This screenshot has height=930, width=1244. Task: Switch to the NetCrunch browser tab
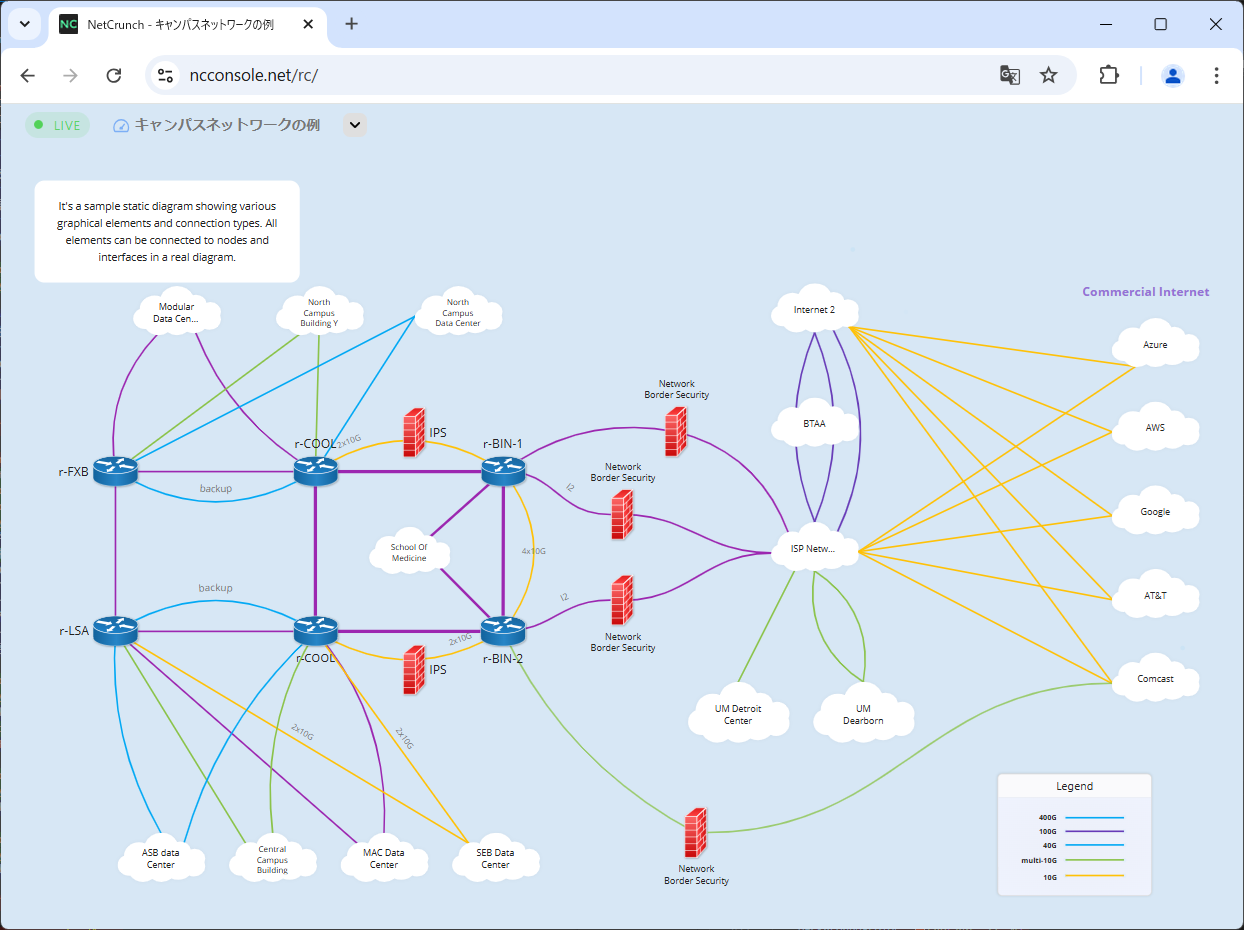tap(188, 24)
